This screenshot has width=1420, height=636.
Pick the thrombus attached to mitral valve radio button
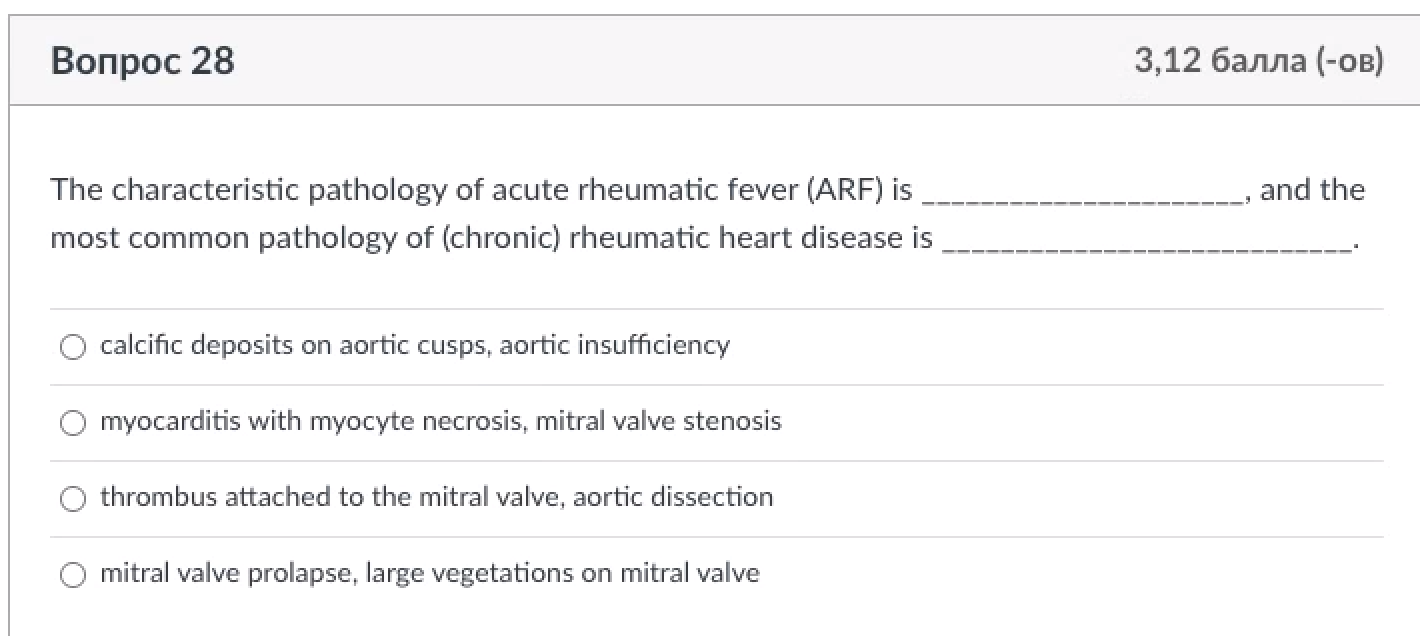pyautogui.click(x=73, y=499)
